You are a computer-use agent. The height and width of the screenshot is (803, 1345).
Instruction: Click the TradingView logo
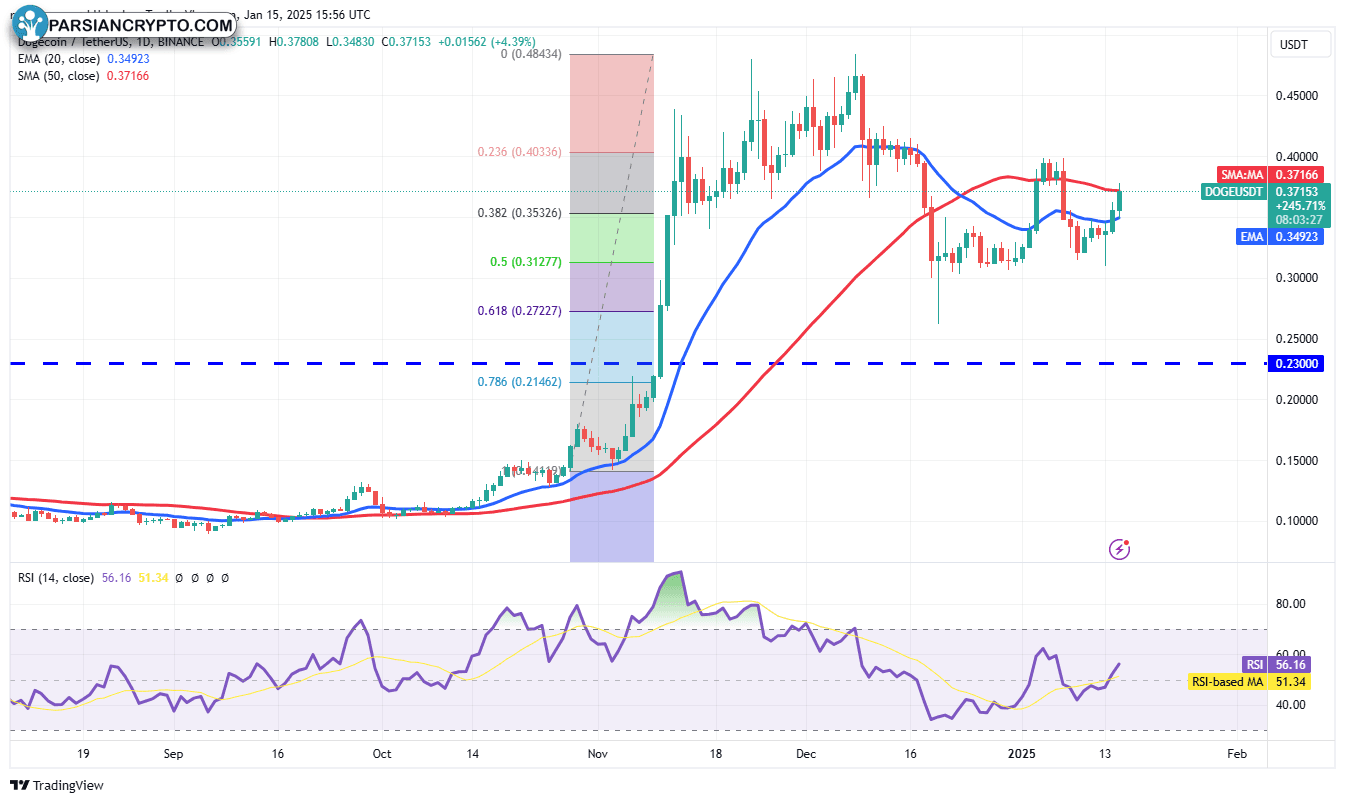tap(57, 786)
